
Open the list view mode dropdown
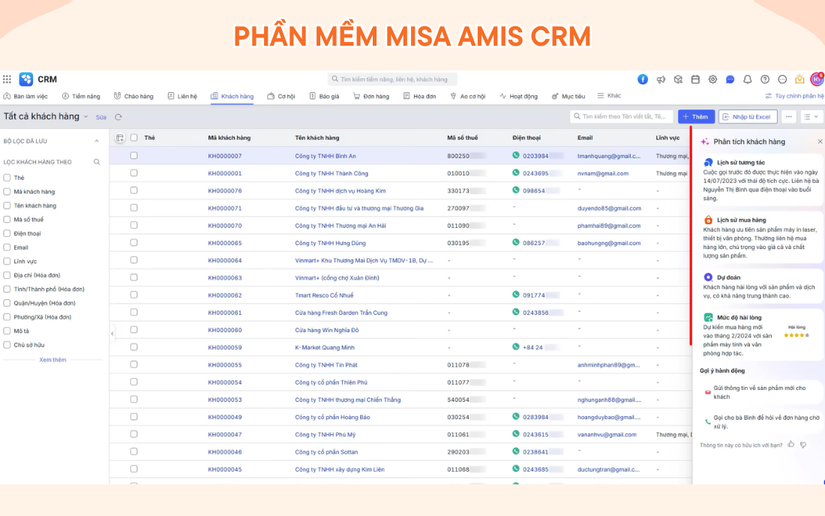click(x=811, y=117)
